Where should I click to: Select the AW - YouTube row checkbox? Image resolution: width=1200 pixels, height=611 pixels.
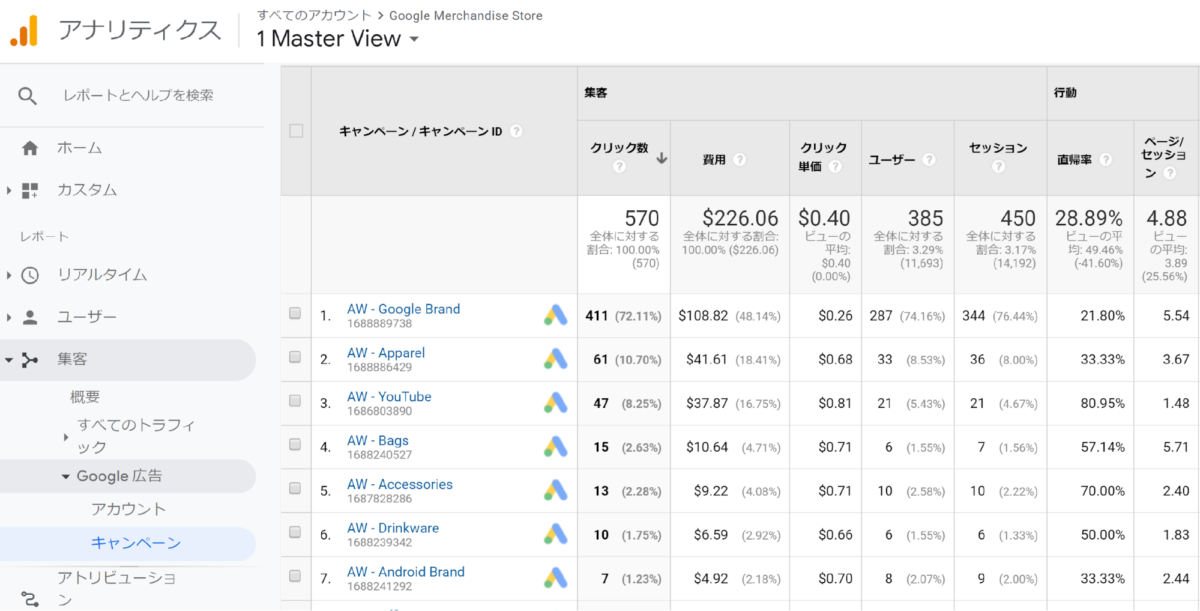click(295, 402)
